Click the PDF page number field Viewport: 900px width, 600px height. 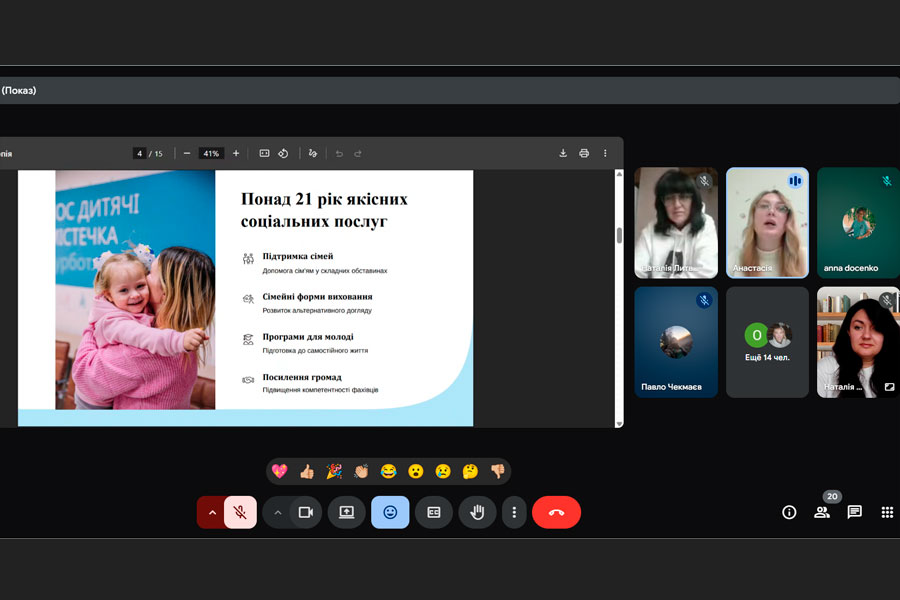pos(140,153)
